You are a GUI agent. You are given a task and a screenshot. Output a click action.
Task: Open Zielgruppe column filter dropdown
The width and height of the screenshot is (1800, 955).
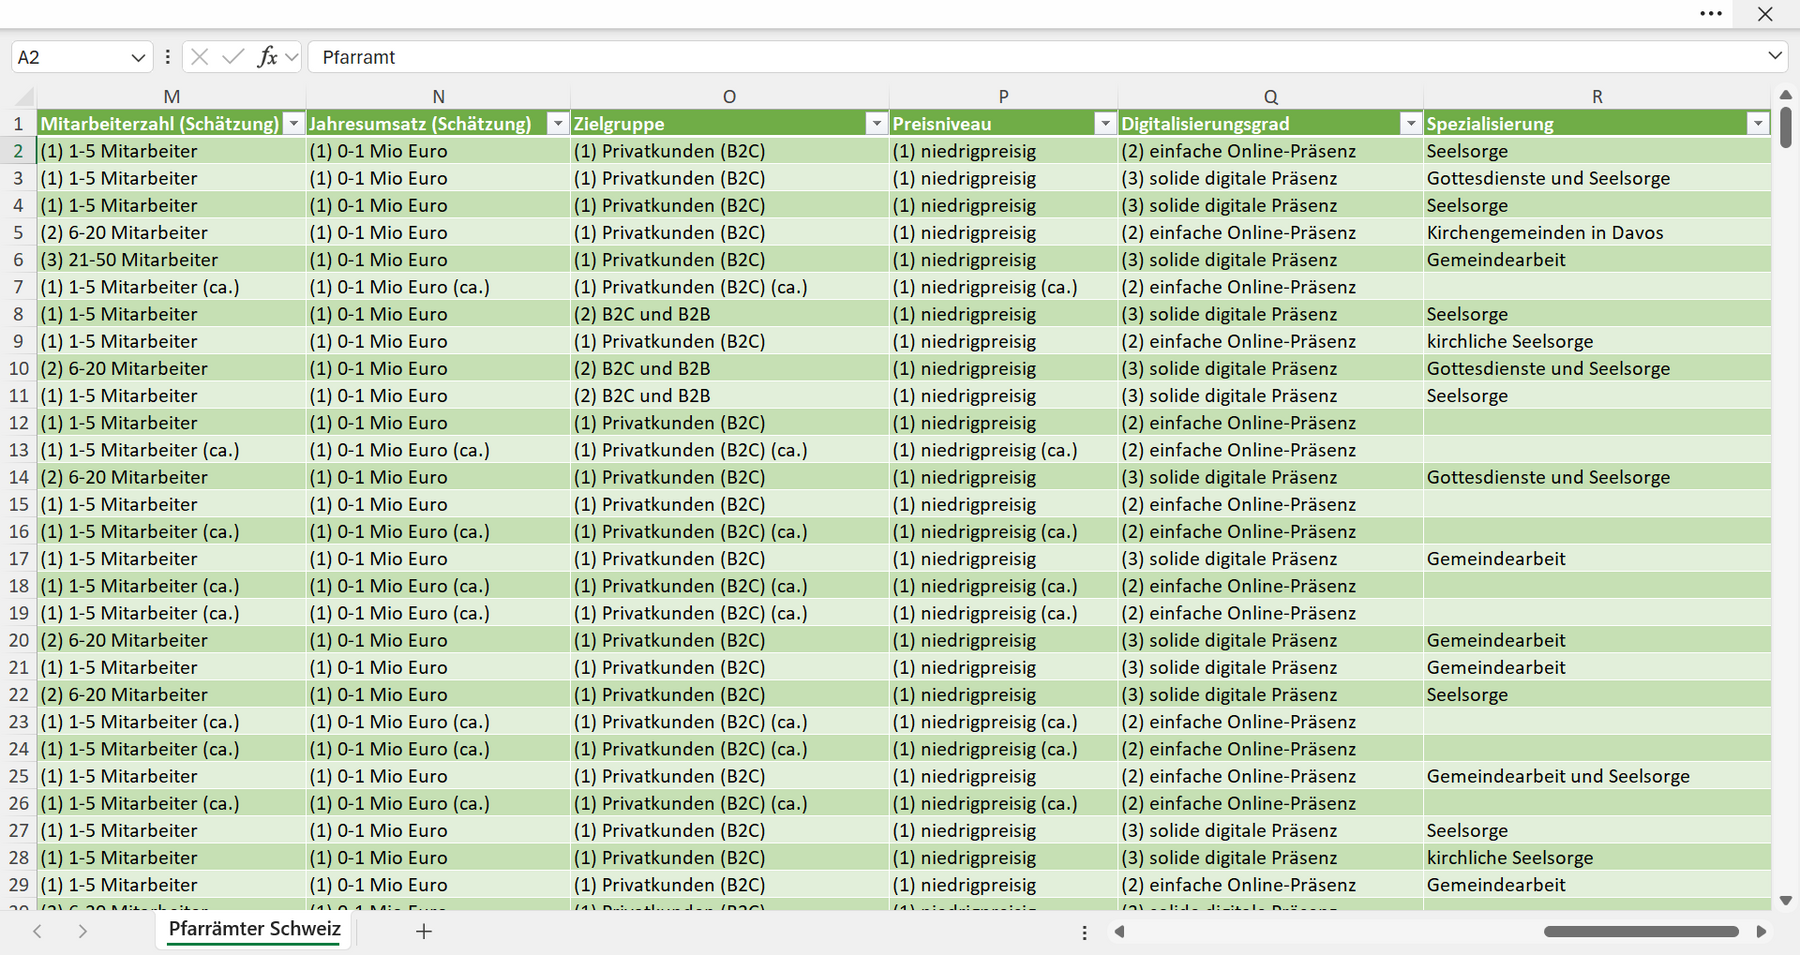(x=877, y=124)
